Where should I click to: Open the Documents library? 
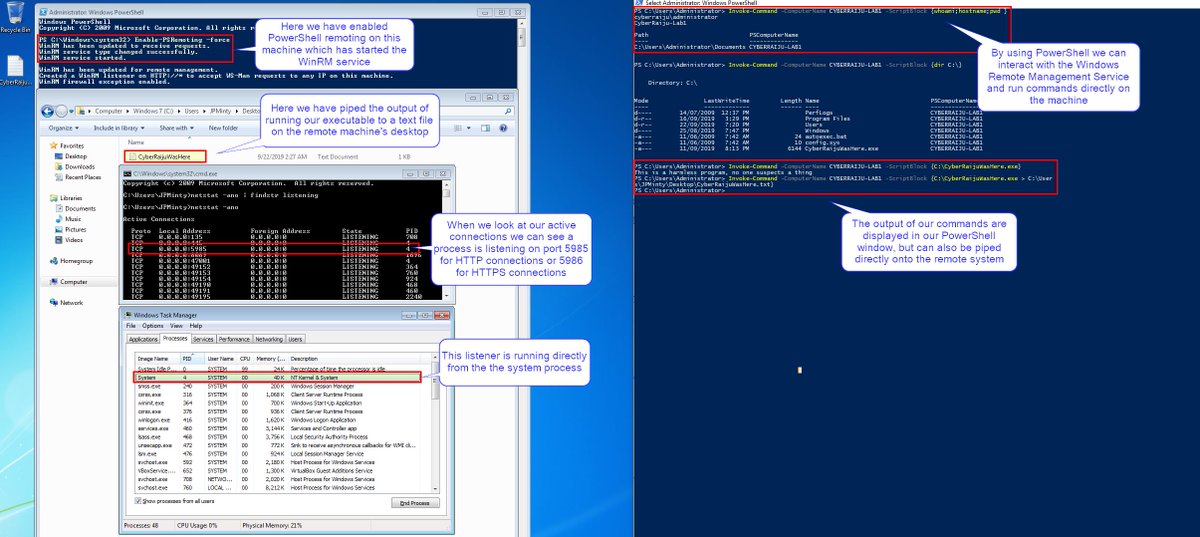click(76, 208)
